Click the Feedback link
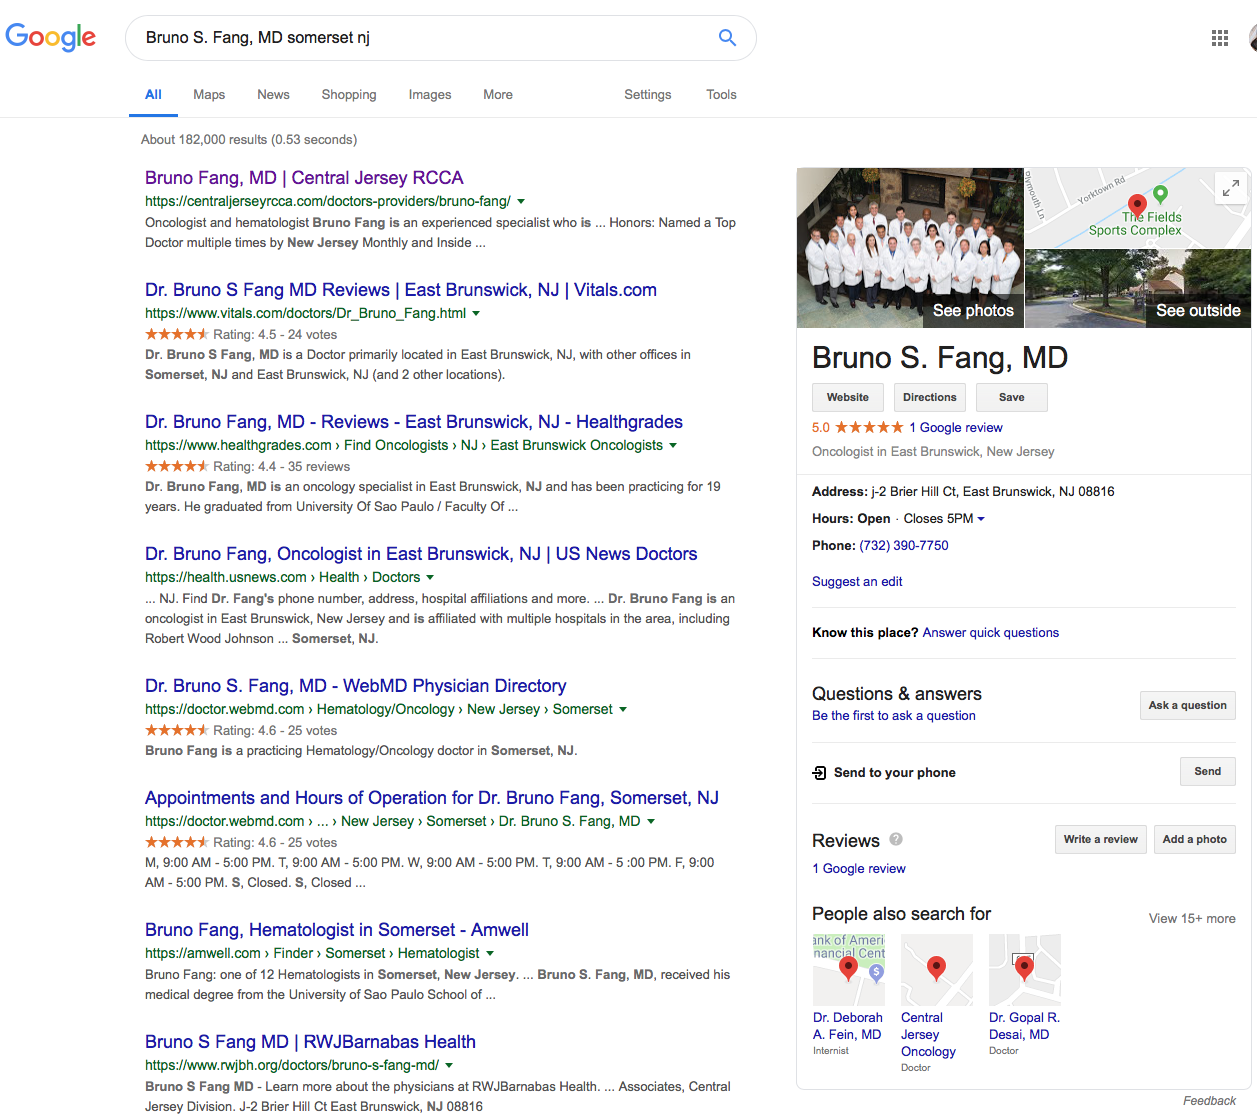The image size is (1257, 1115). [1209, 1101]
